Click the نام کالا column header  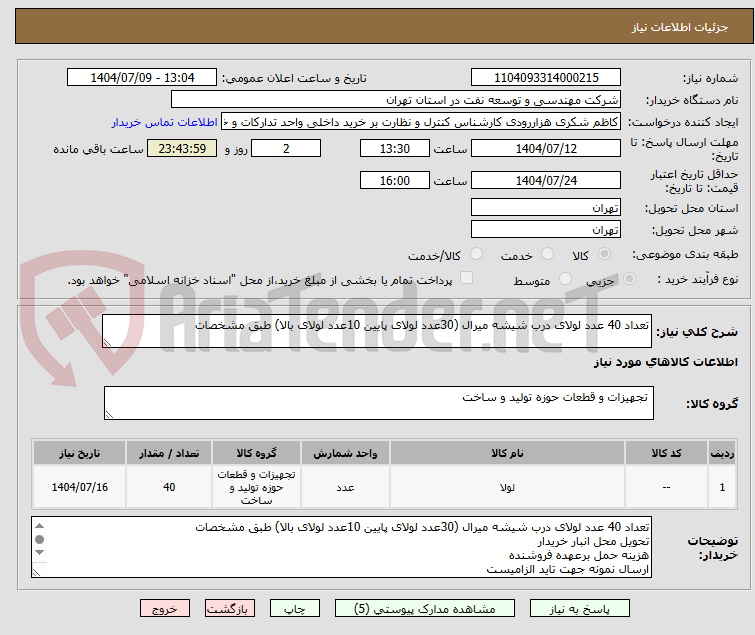coord(507,453)
